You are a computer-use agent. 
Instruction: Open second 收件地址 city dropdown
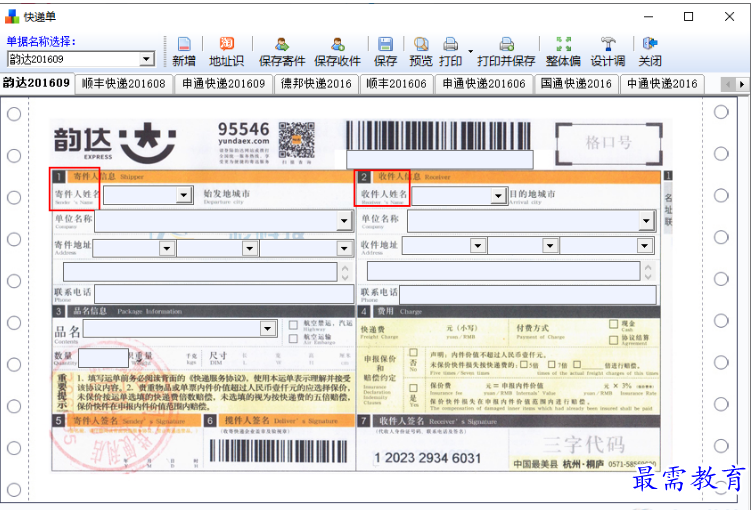[x=550, y=246]
